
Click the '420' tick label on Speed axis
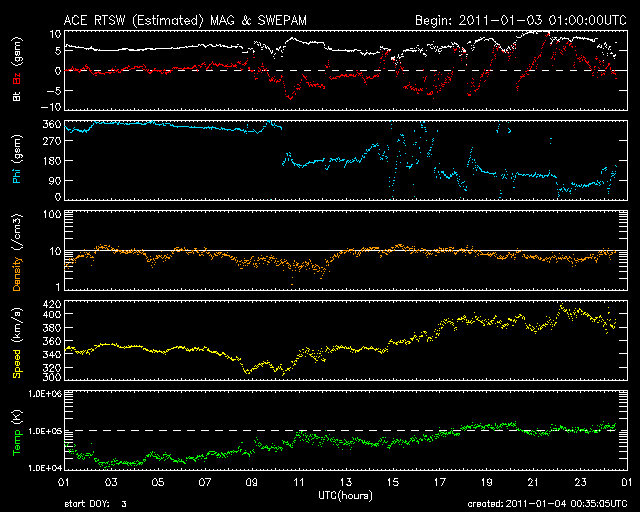(52, 304)
